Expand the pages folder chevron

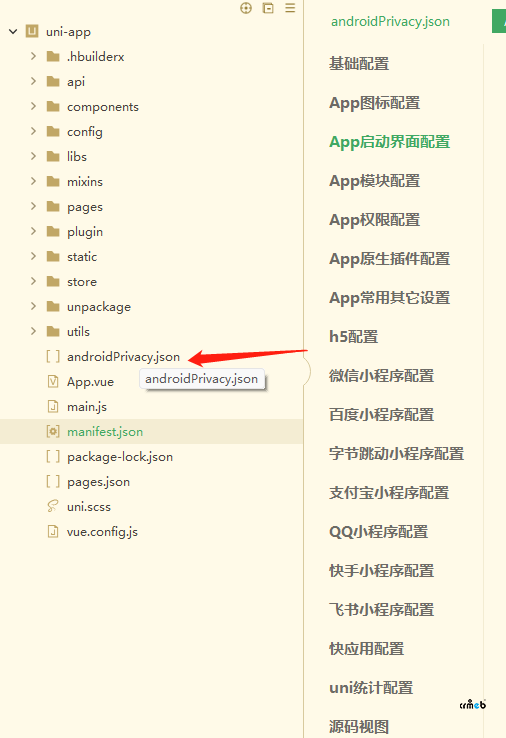coord(33,206)
